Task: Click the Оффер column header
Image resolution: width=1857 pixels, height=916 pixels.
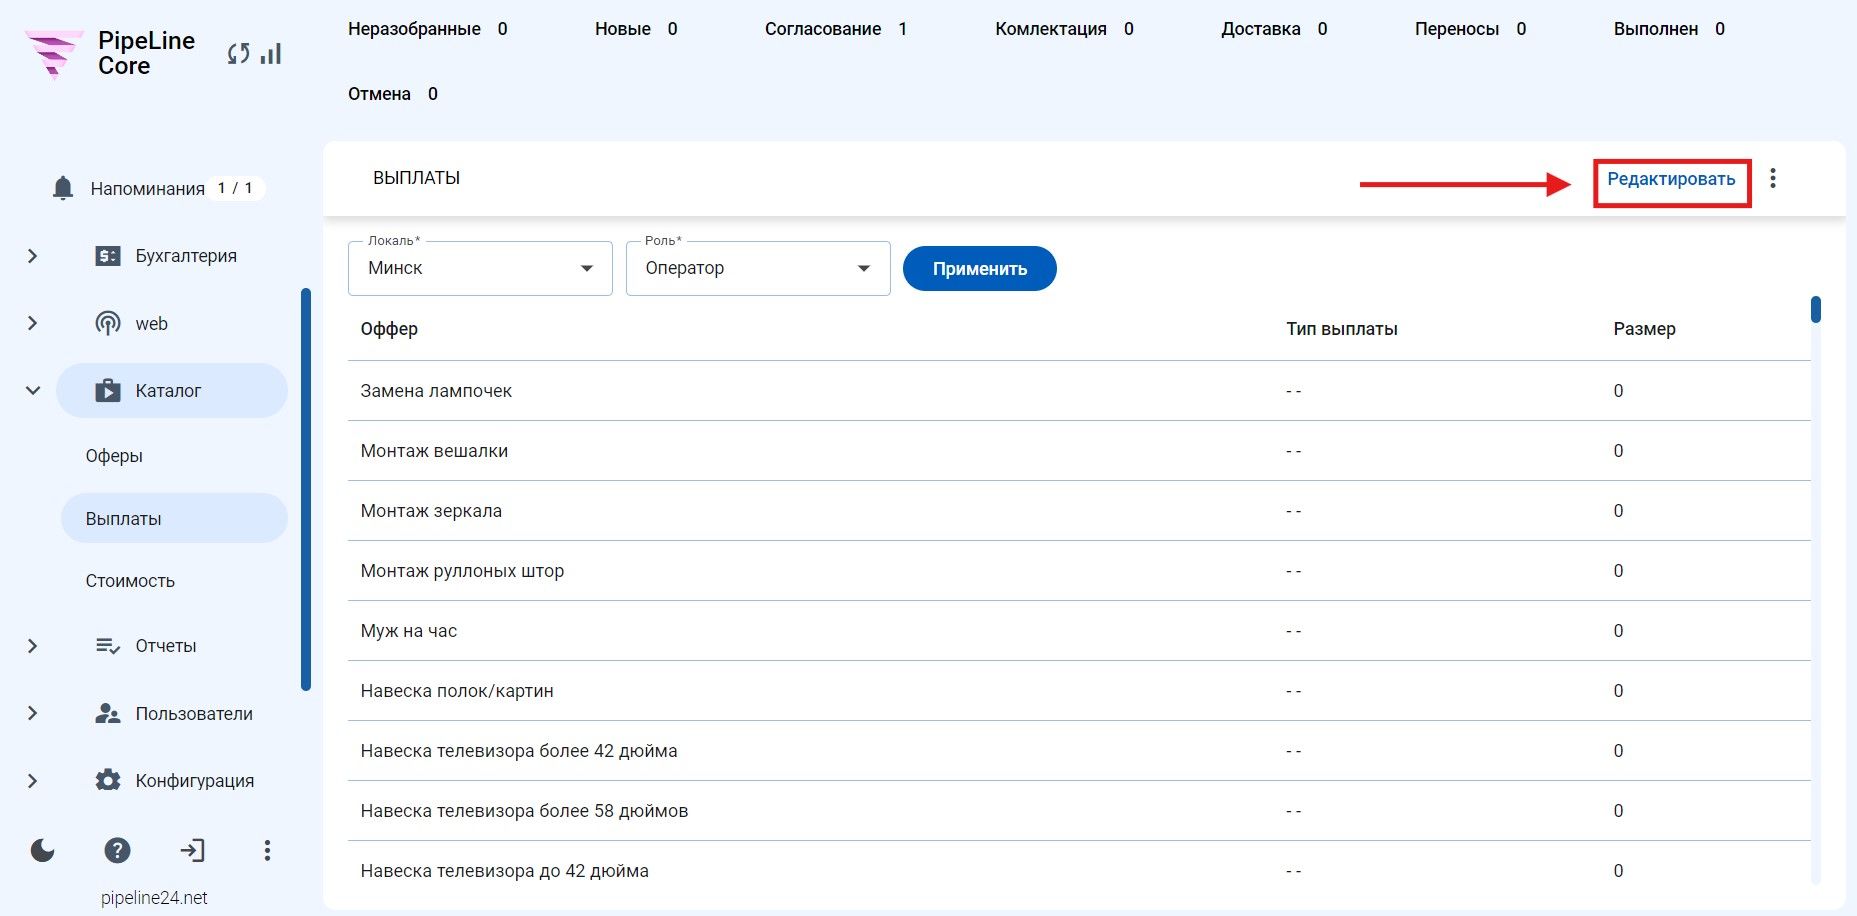Action: 389,329
